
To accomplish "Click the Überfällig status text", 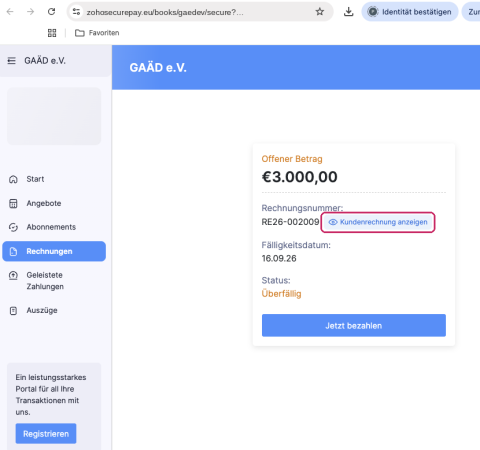I will [281, 294].
